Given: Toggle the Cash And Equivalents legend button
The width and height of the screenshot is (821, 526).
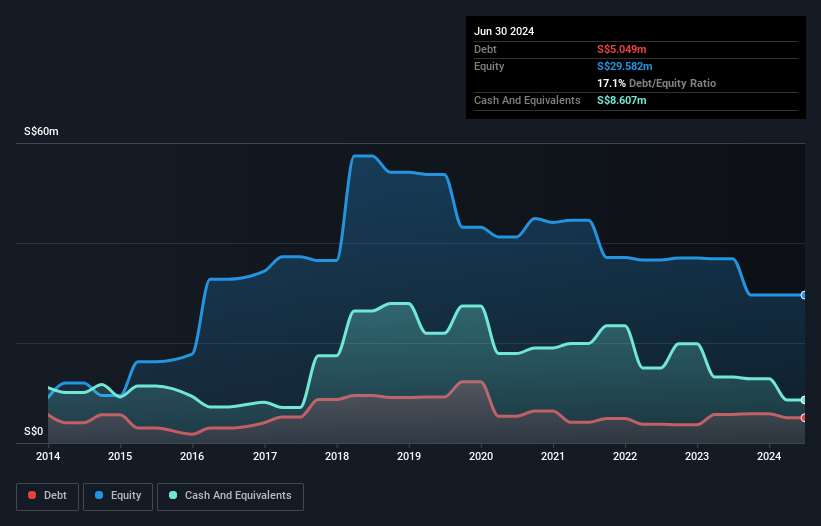Looking at the screenshot, I should point(230,496).
